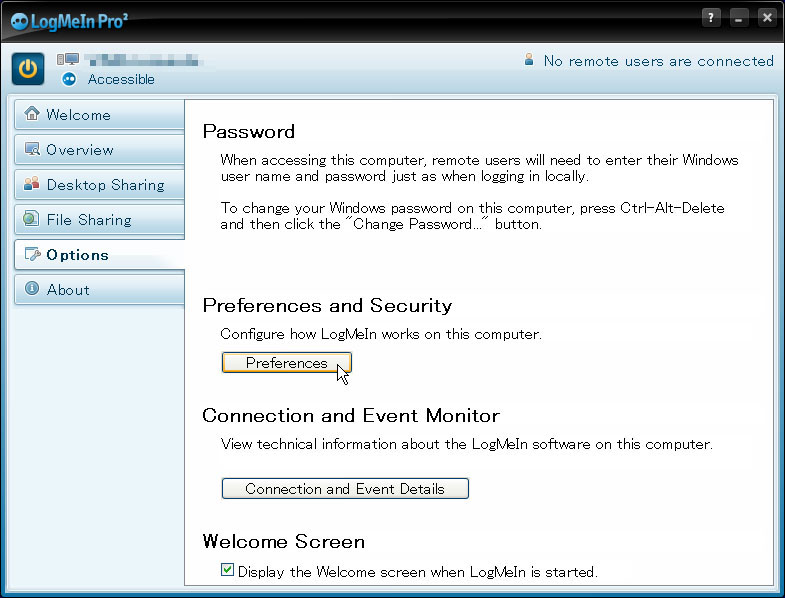Minimize the LogMeIn window
Viewport: 785px width, 598px height.
tap(739, 18)
